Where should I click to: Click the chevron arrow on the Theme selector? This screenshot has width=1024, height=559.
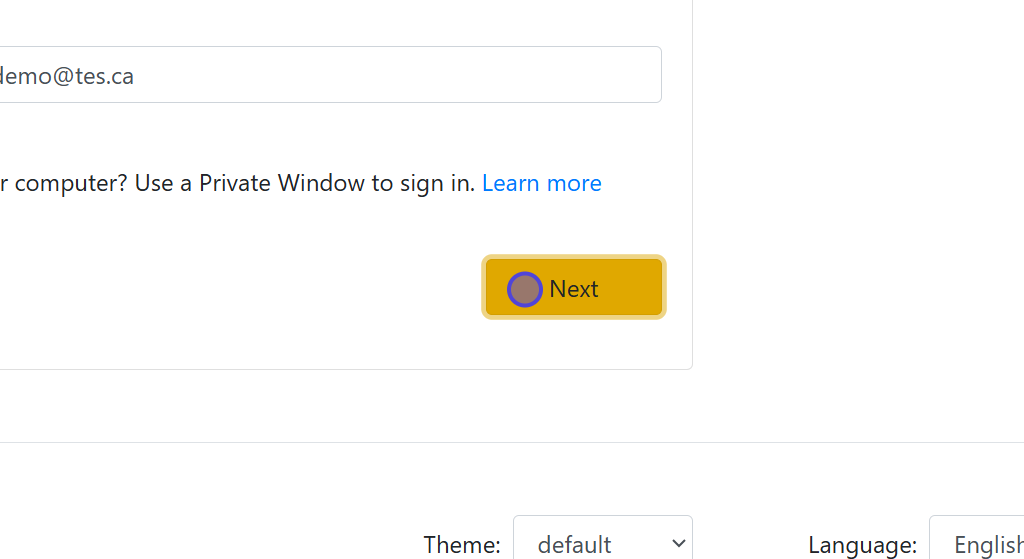(679, 543)
